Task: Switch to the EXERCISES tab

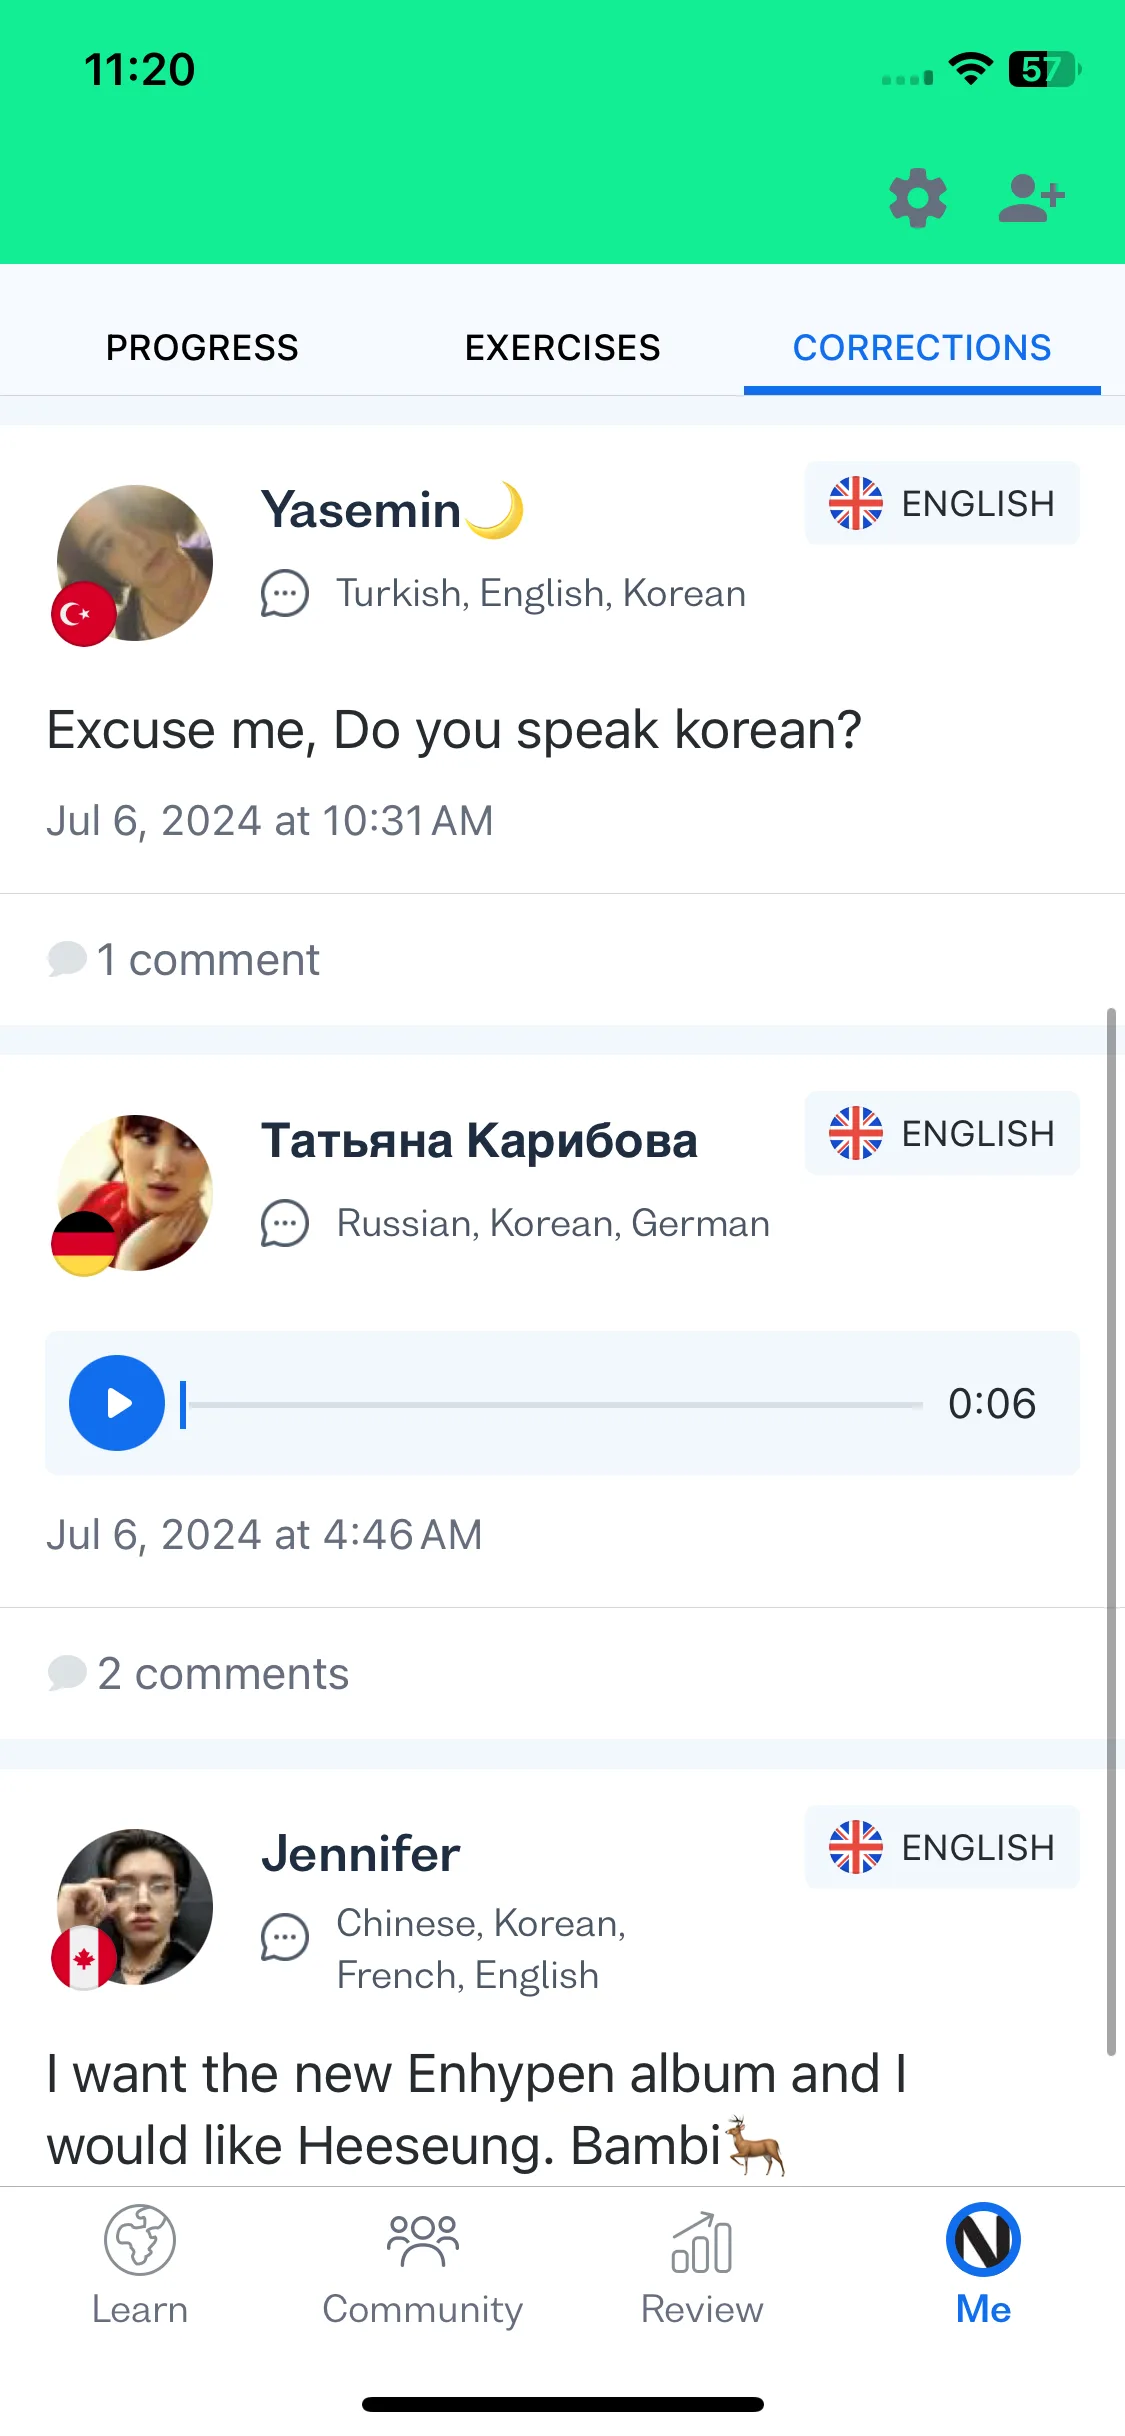Action: 562,348
